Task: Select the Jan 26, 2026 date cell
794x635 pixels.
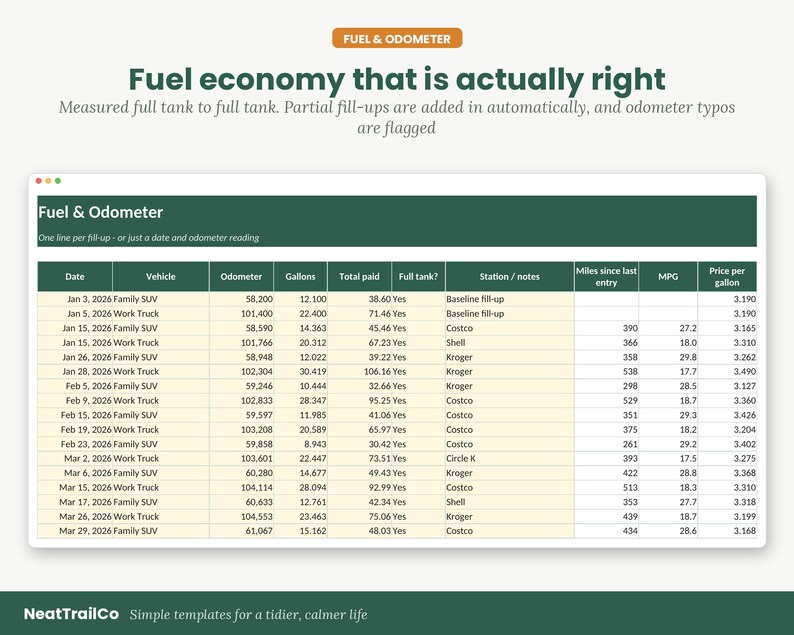Action: [75, 357]
